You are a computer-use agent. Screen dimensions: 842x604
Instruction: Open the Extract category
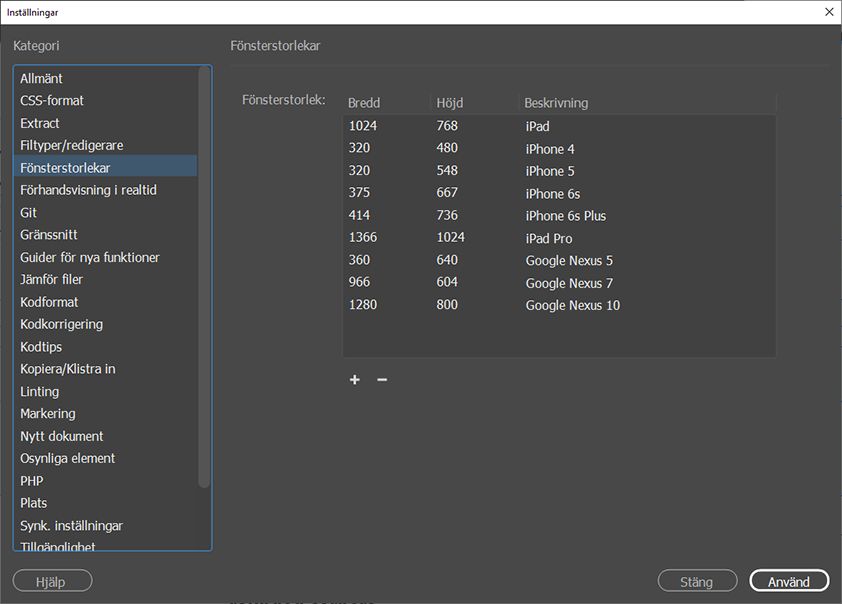(x=105, y=123)
